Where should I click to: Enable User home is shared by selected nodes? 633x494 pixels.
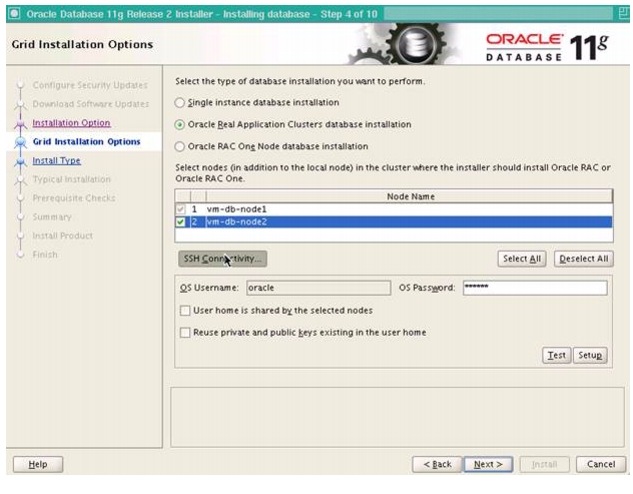pos(185,310)
